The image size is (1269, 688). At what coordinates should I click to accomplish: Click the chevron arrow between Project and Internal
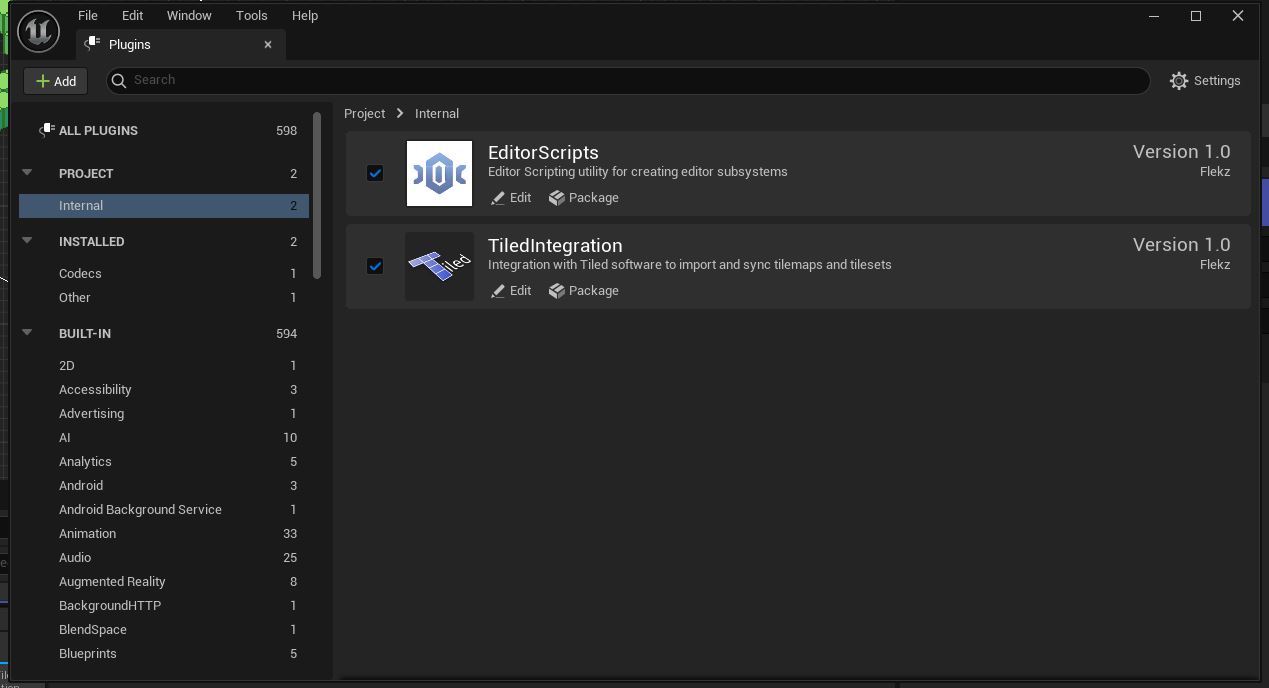pos(400,113)
